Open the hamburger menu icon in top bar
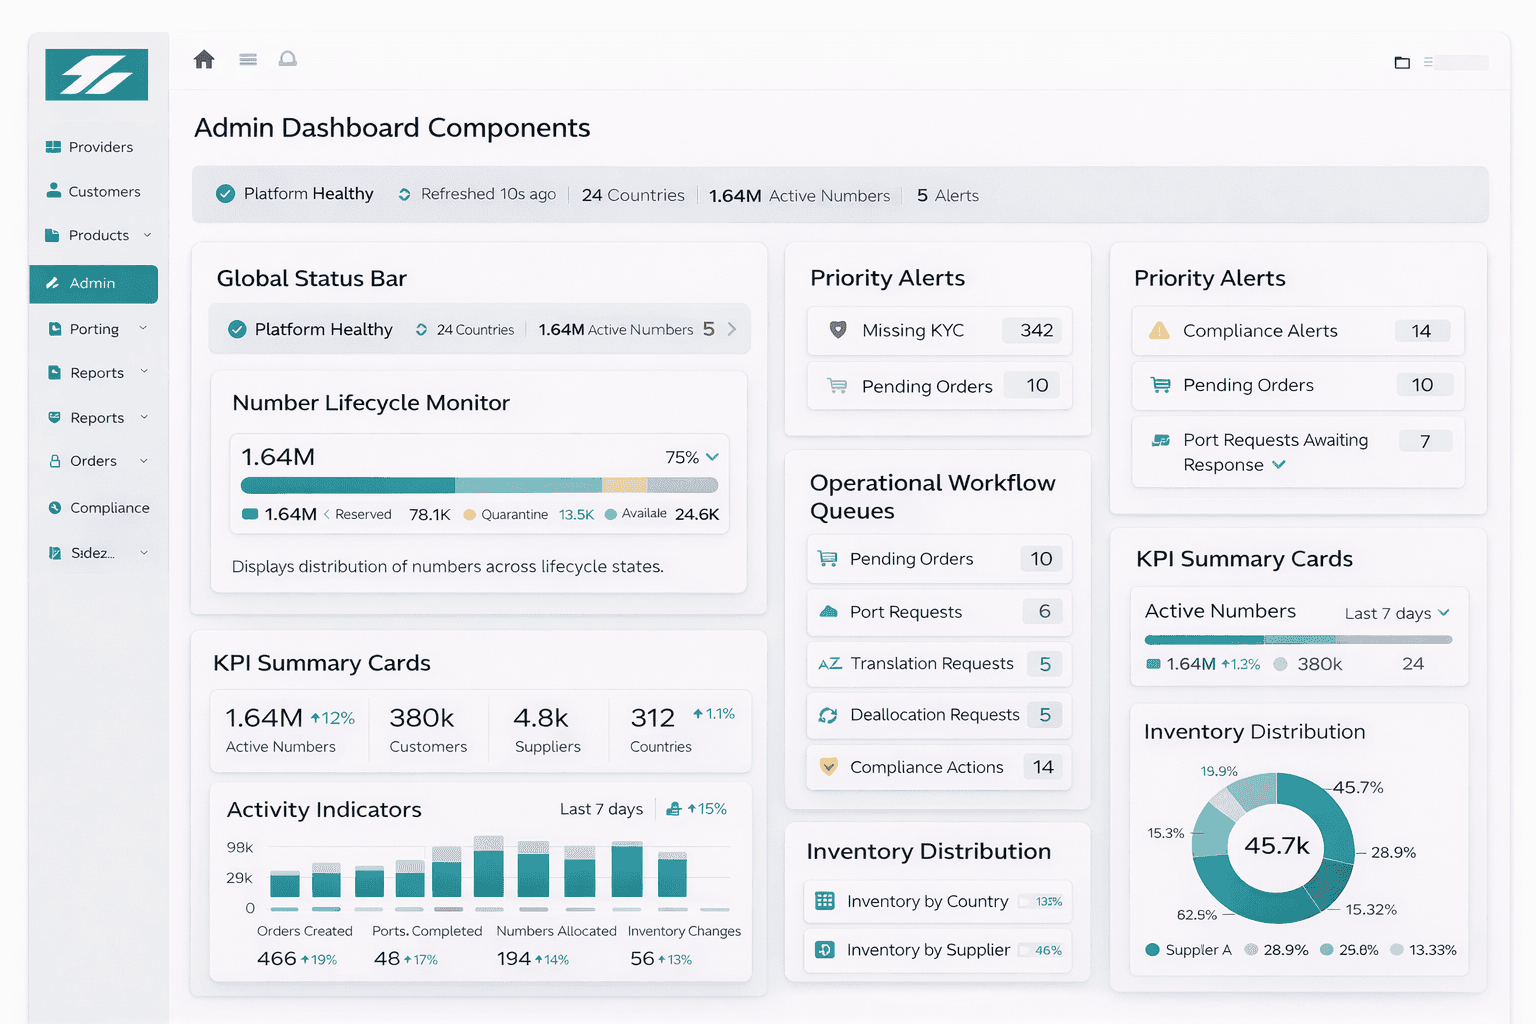This screenshot has width=1536, height=1024. pos(248,60)
